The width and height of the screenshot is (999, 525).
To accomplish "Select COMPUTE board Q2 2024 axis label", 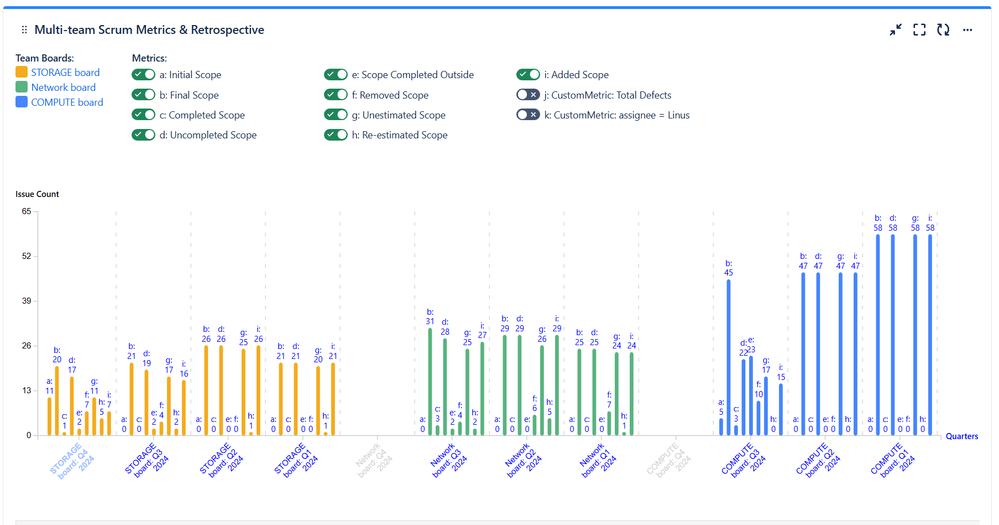I will click(x=817, y=461).
